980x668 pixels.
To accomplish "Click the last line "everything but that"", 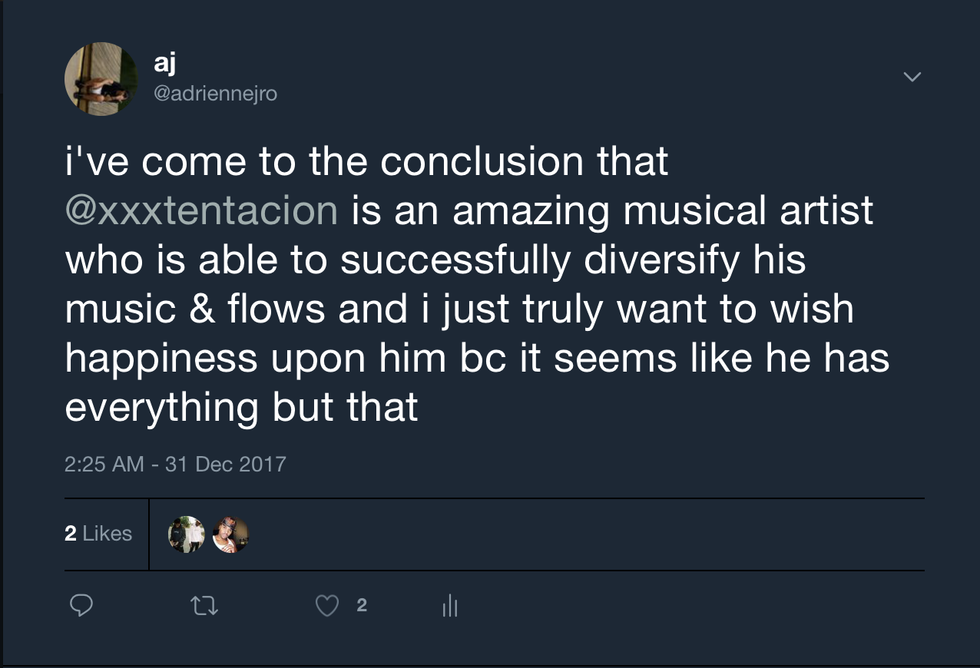I will 241,408.
